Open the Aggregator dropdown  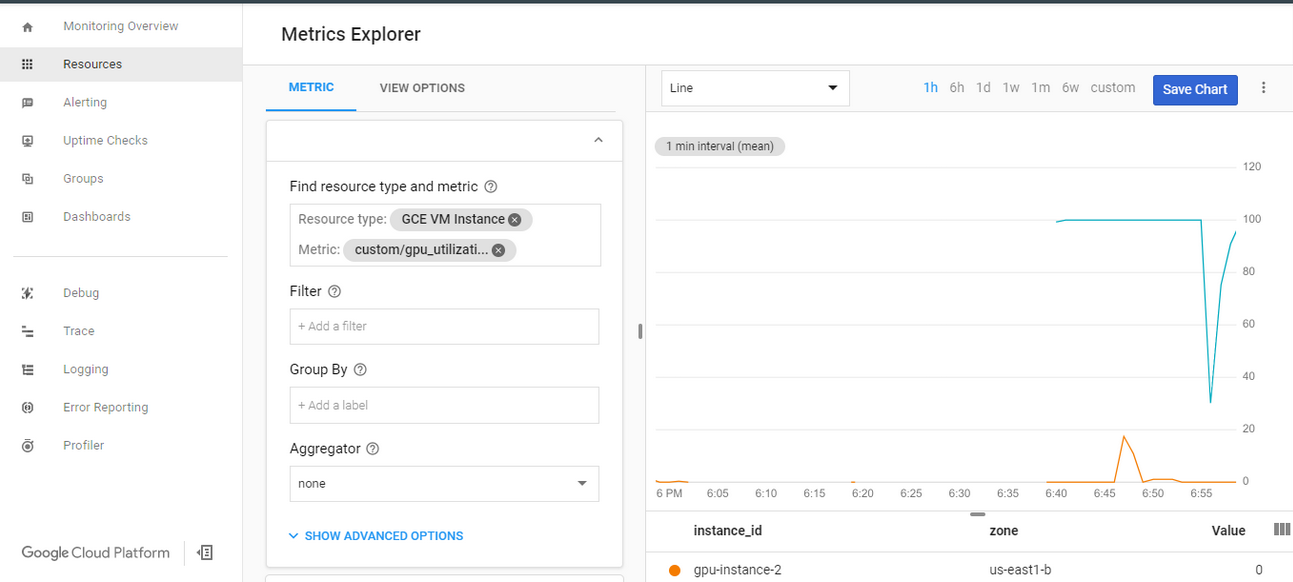(444, 483)
